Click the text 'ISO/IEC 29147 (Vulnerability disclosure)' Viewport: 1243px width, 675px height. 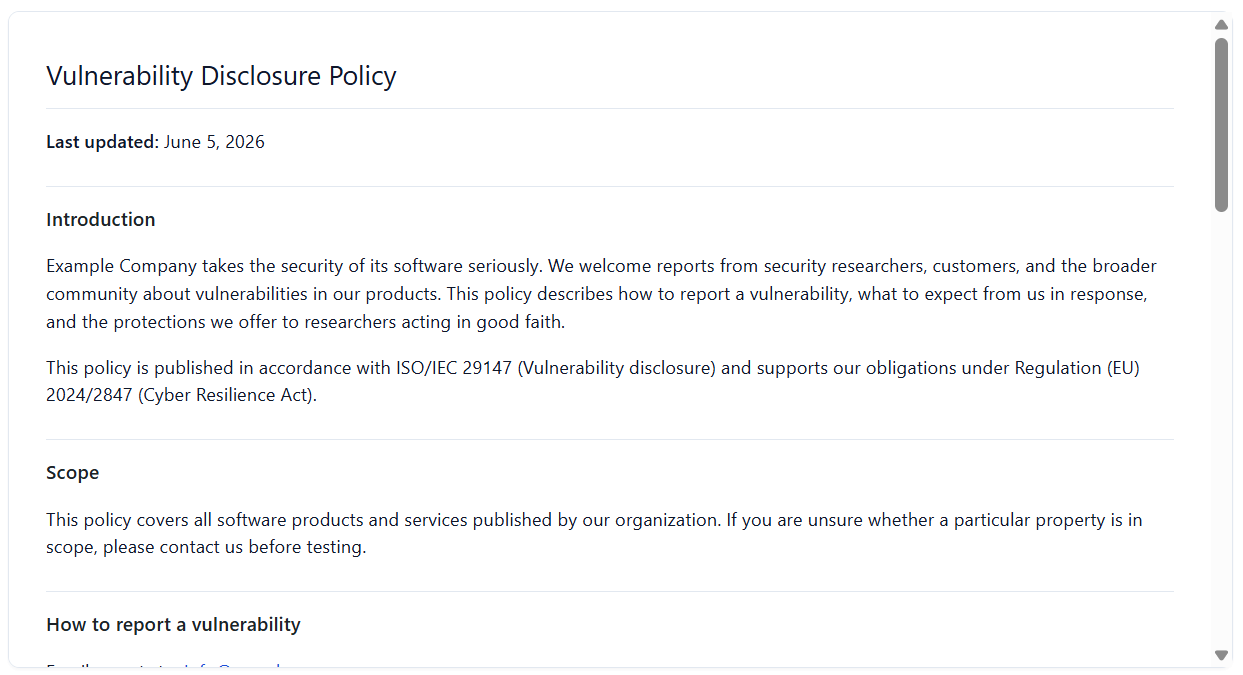tap(556, 368)
